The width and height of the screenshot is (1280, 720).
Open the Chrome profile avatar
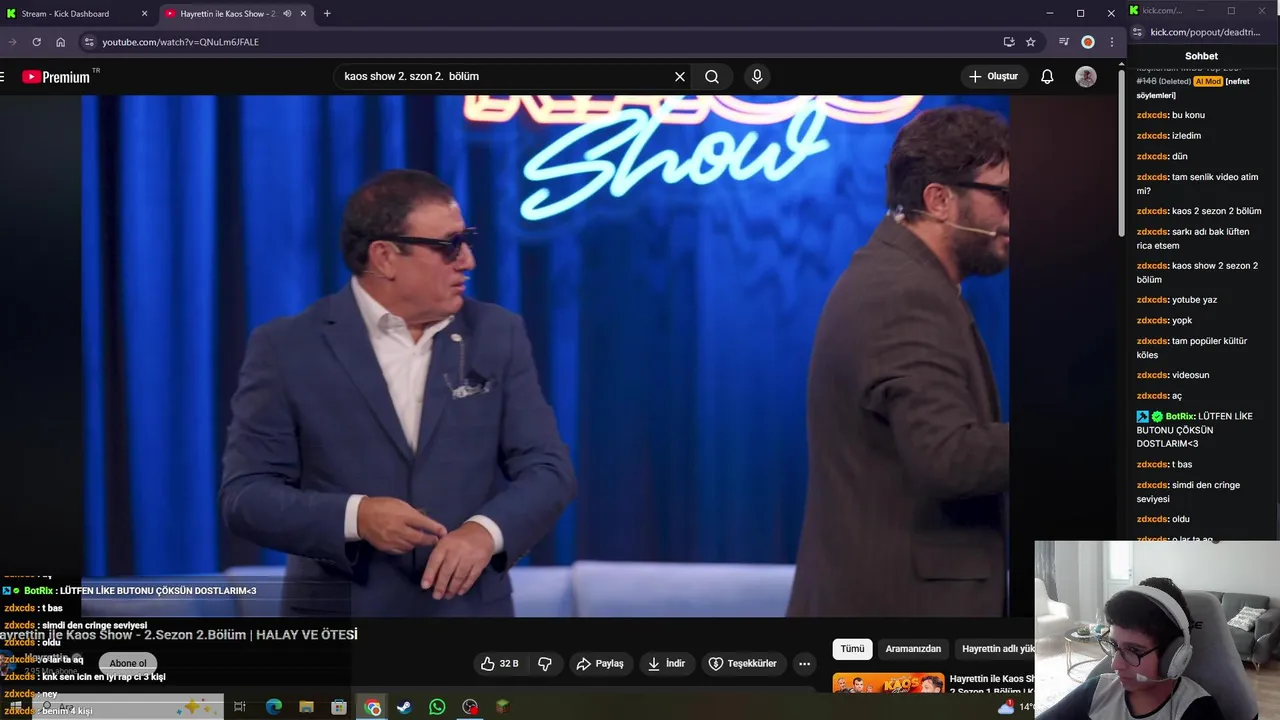click(x=1088, y=42)
